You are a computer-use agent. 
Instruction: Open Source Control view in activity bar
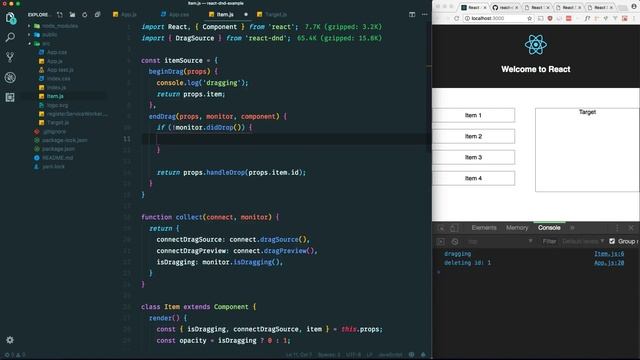click(10, 57)
